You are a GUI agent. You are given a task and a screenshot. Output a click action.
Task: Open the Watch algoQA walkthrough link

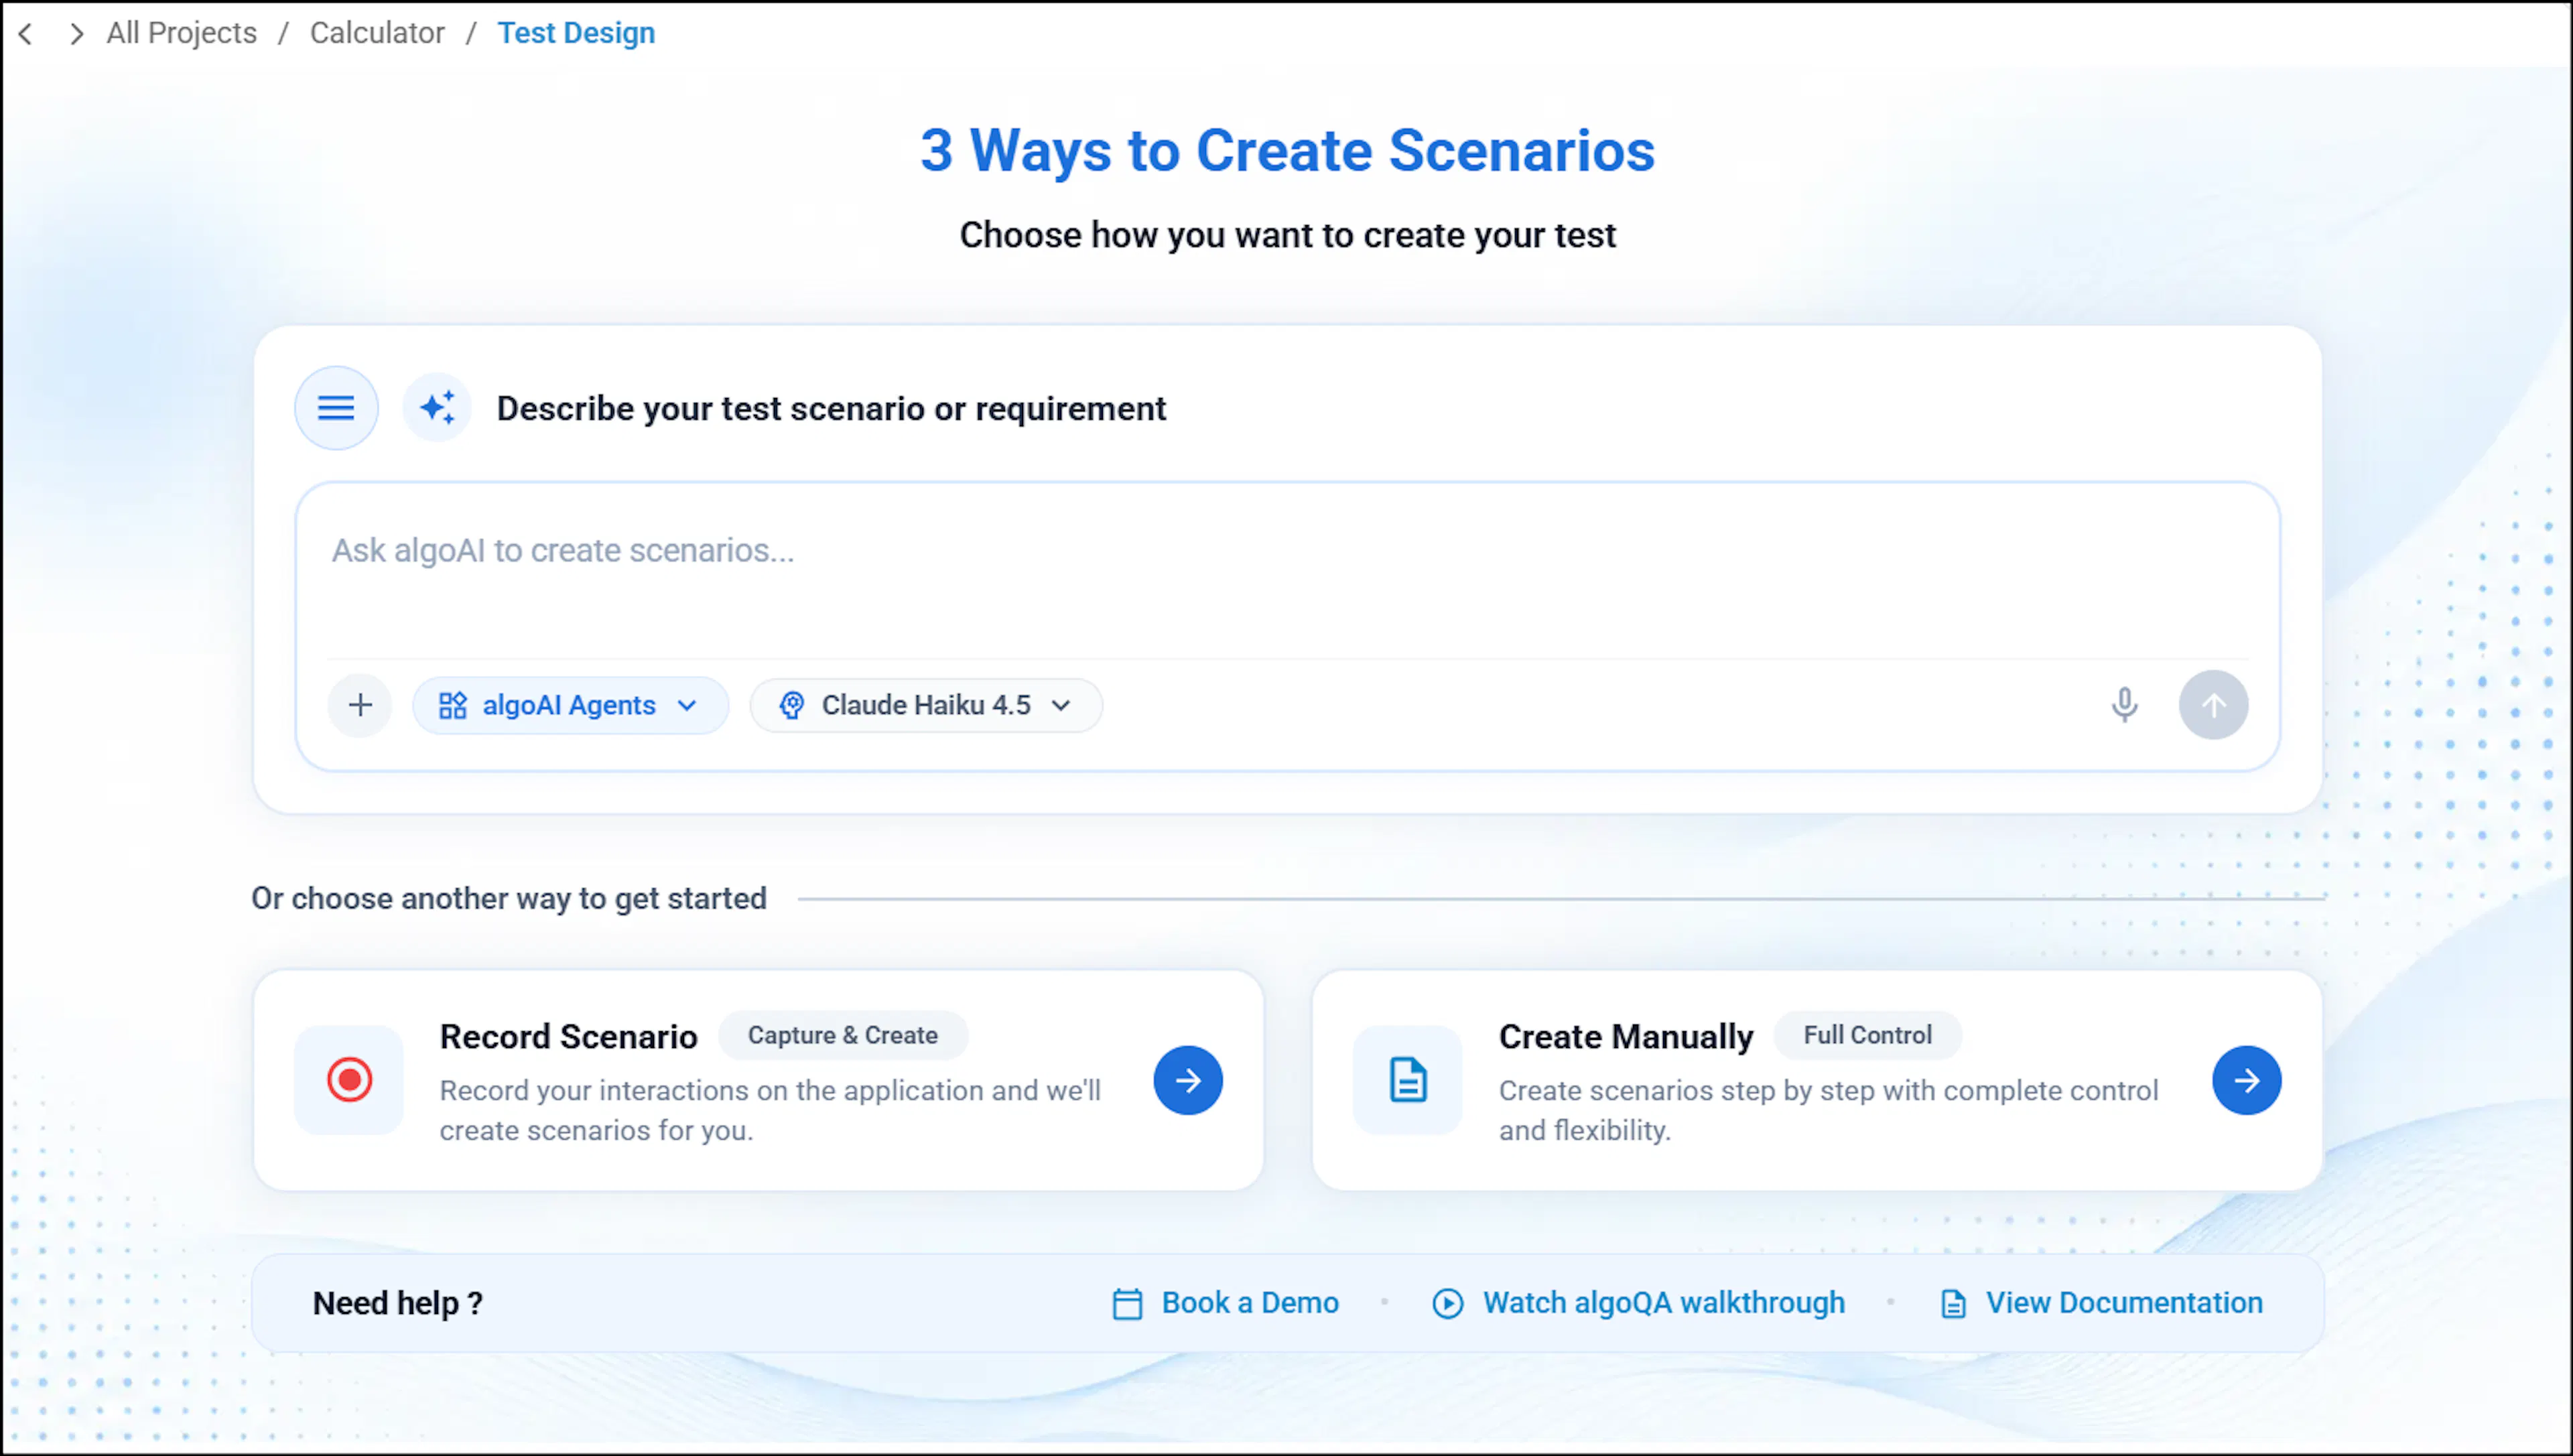tap(1638, 1303)
